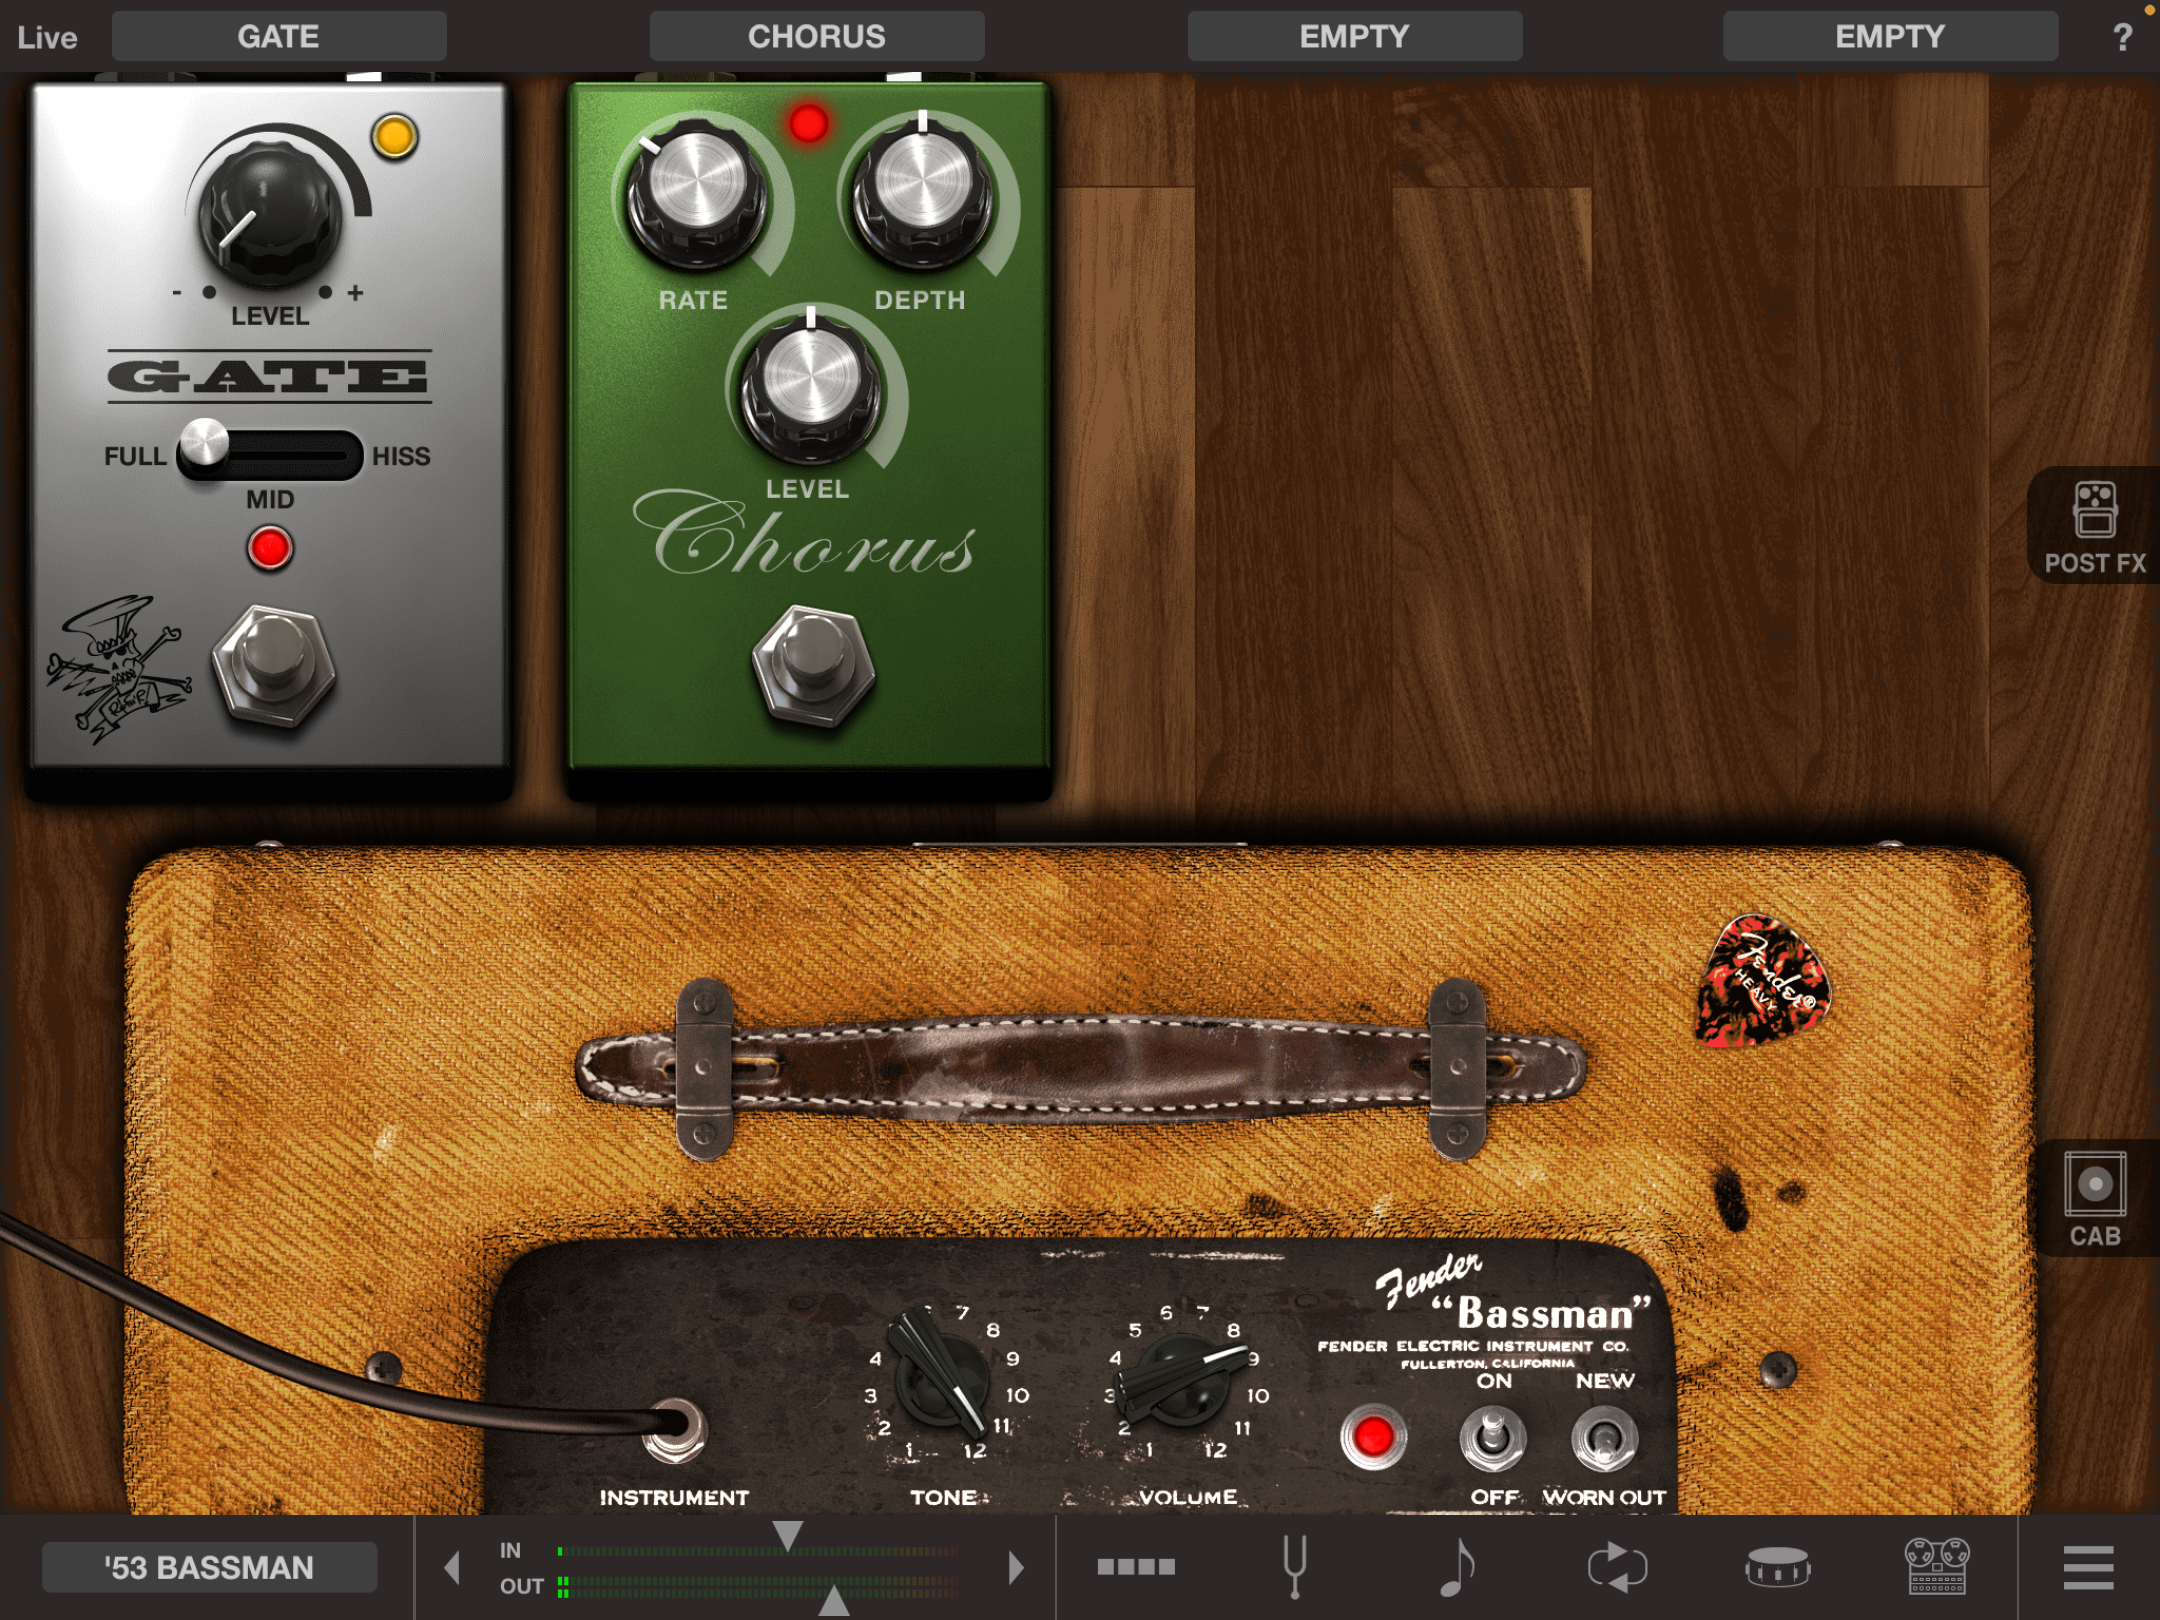Open the drum machine icon
Screen dimensions: 2160x1620
tap(1777, 1566)
